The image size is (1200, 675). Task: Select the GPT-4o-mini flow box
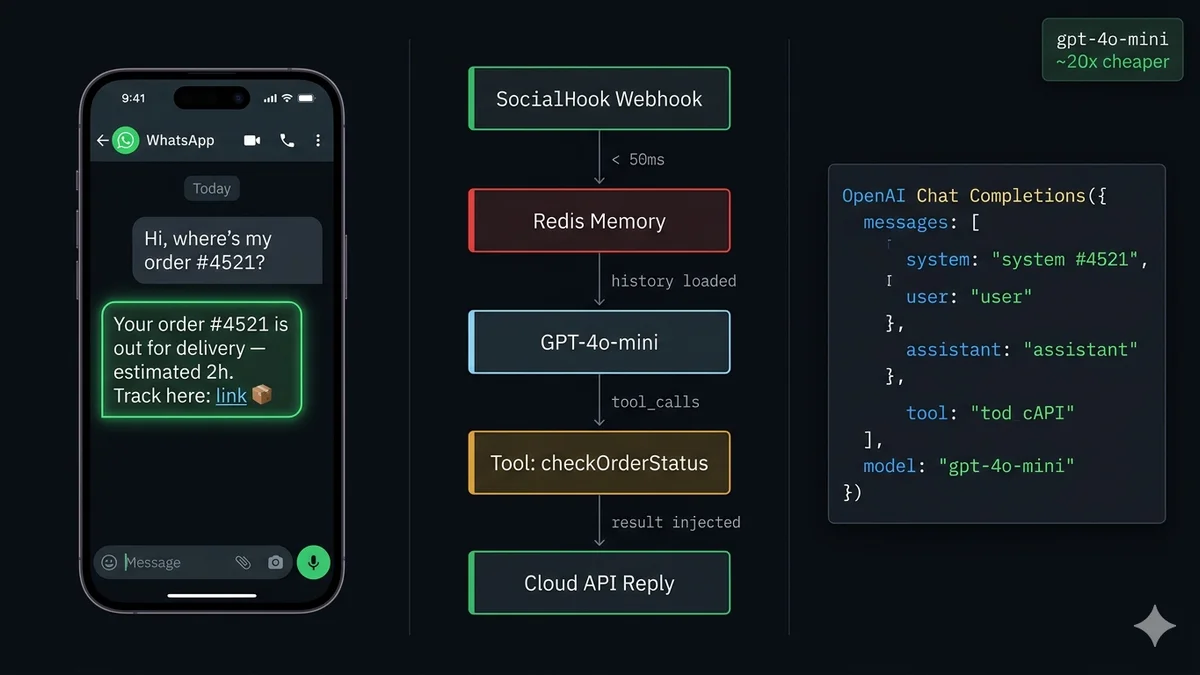(x=599, y=342)
